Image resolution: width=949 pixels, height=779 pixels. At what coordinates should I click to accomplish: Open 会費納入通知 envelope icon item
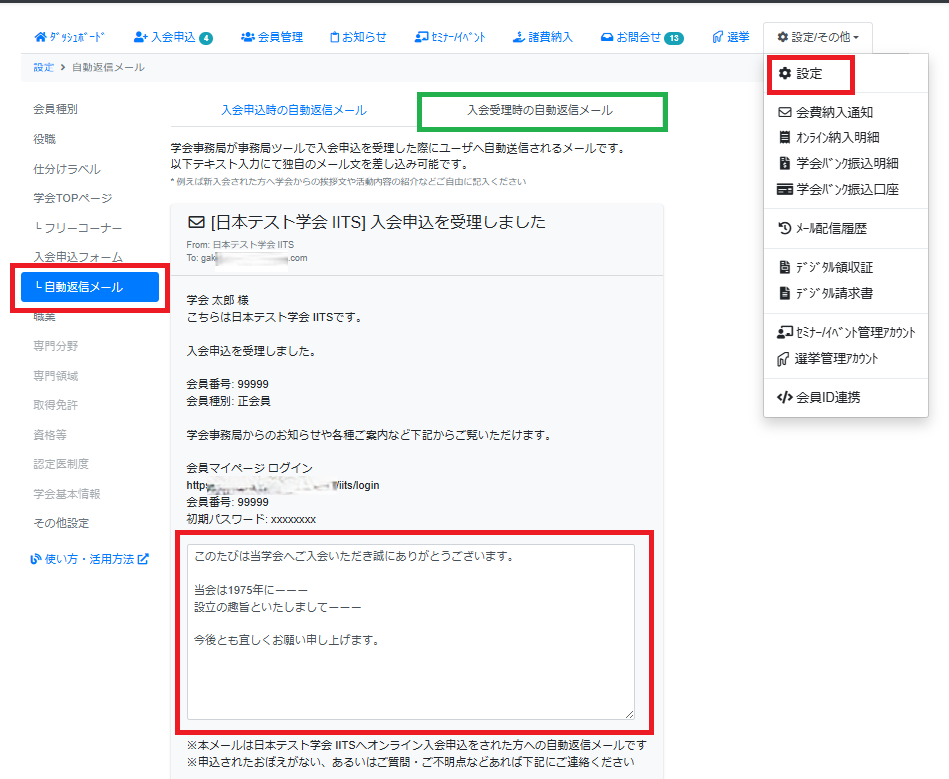pos(784,113)
